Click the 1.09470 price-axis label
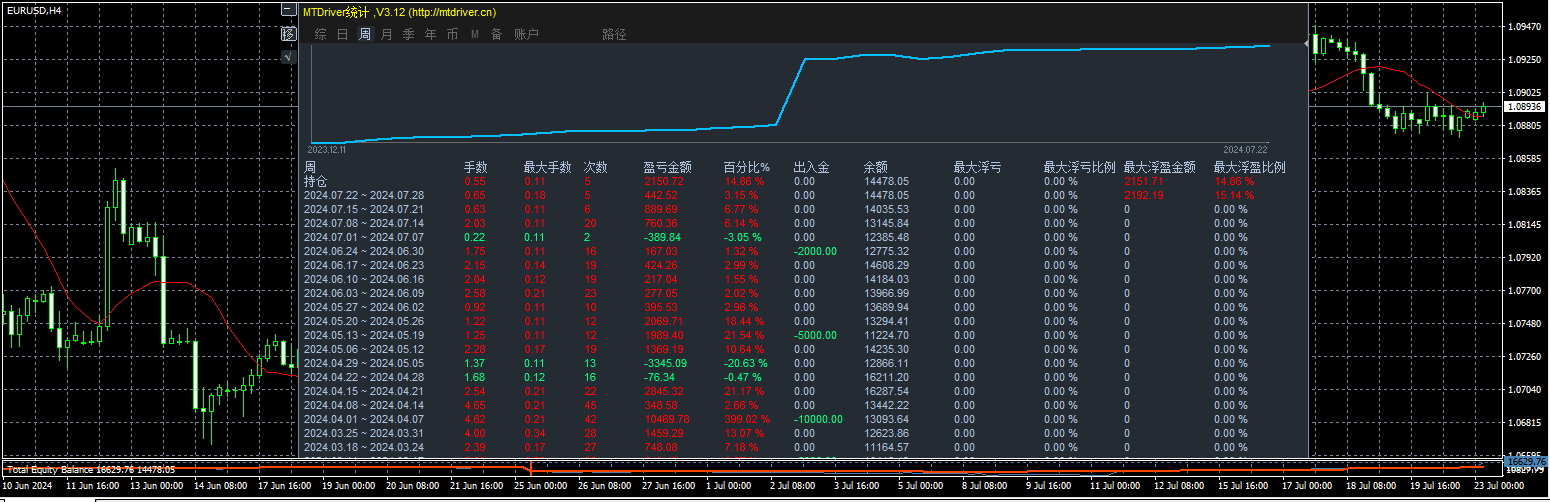The width and height of the screenshot is (1550, 502). [x=1524, y=27]
